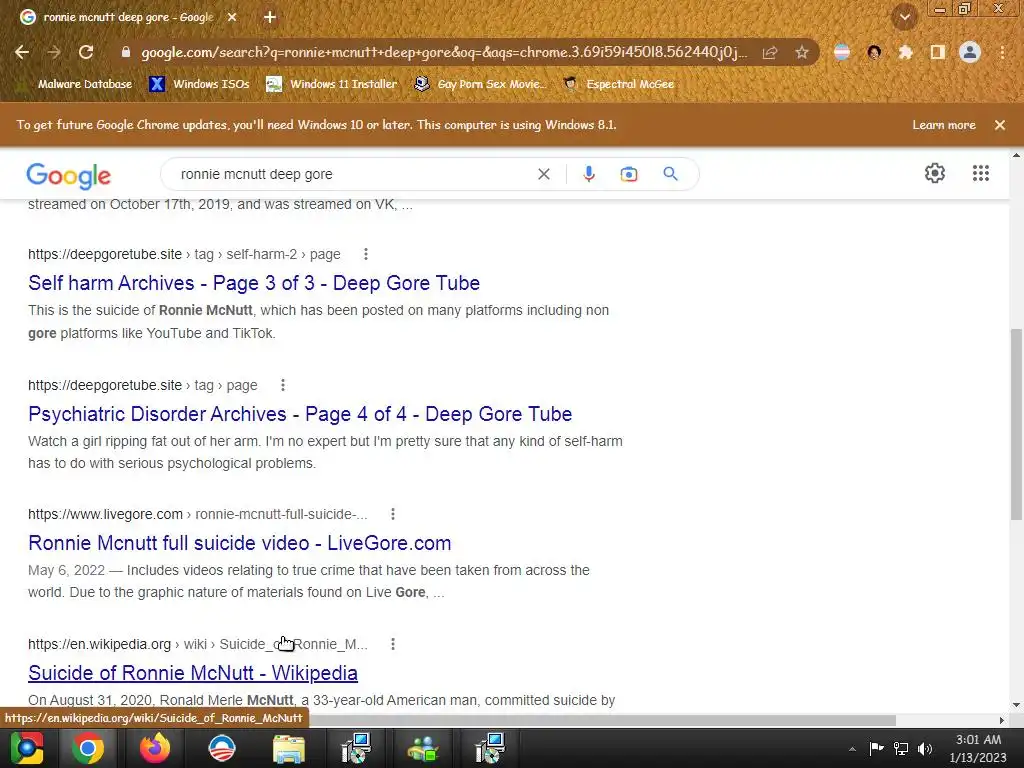The image size is (1024, 768).
Task: Open options for Self harm Archives result
Action: click(366, 254)
